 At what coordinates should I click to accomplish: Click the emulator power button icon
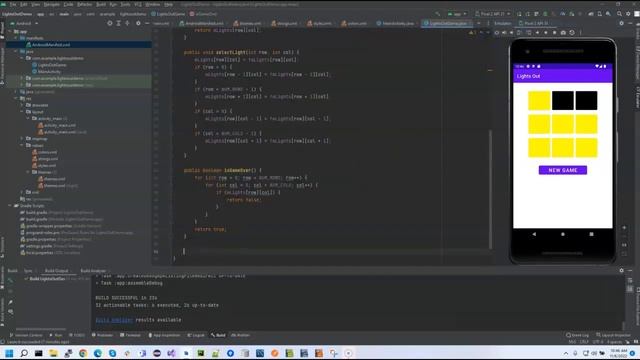(497, 32)
